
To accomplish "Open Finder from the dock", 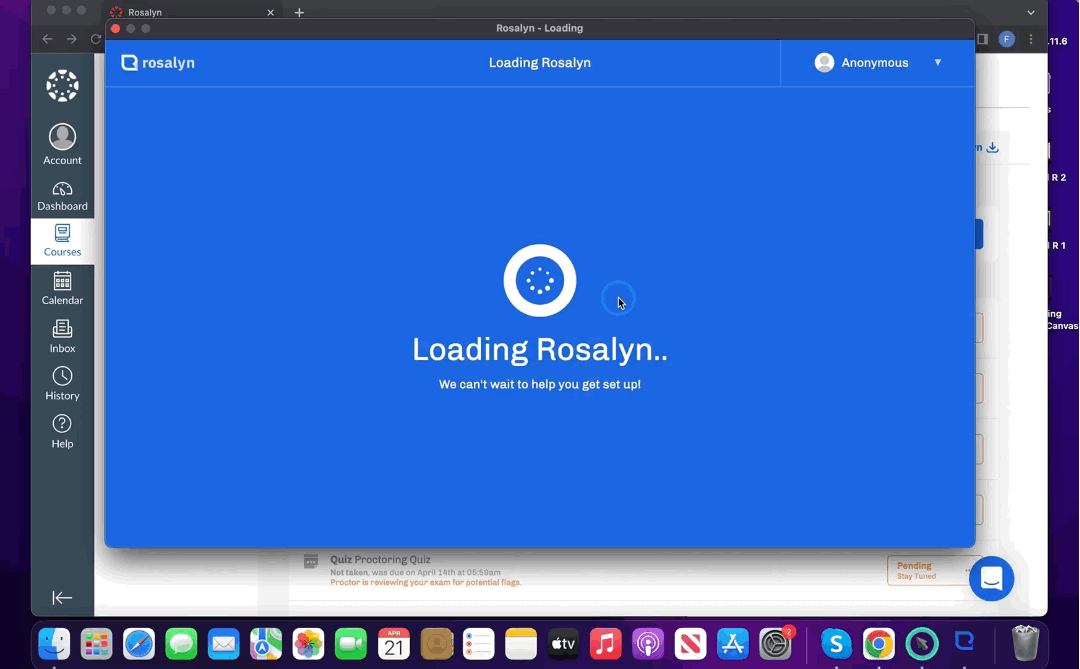I will tap(54, 644).
